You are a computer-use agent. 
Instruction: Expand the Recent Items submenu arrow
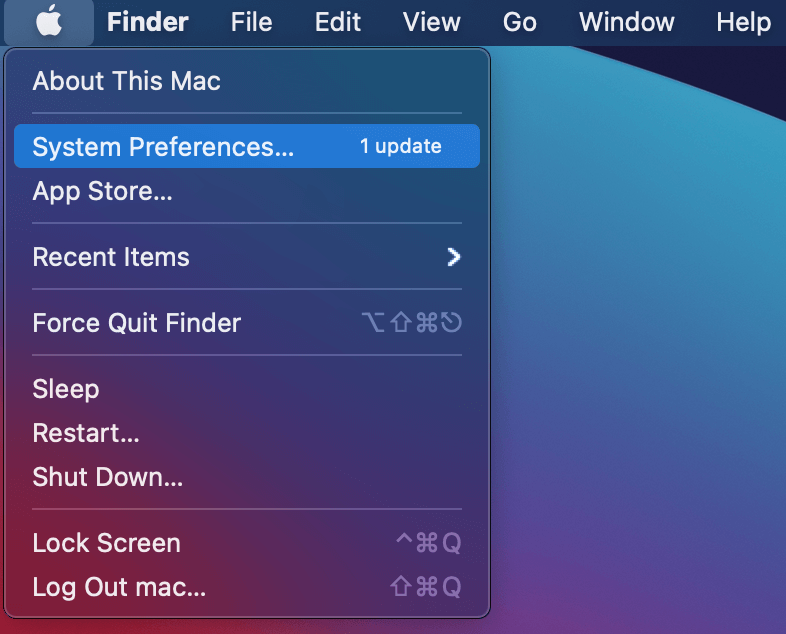(454, 257)
